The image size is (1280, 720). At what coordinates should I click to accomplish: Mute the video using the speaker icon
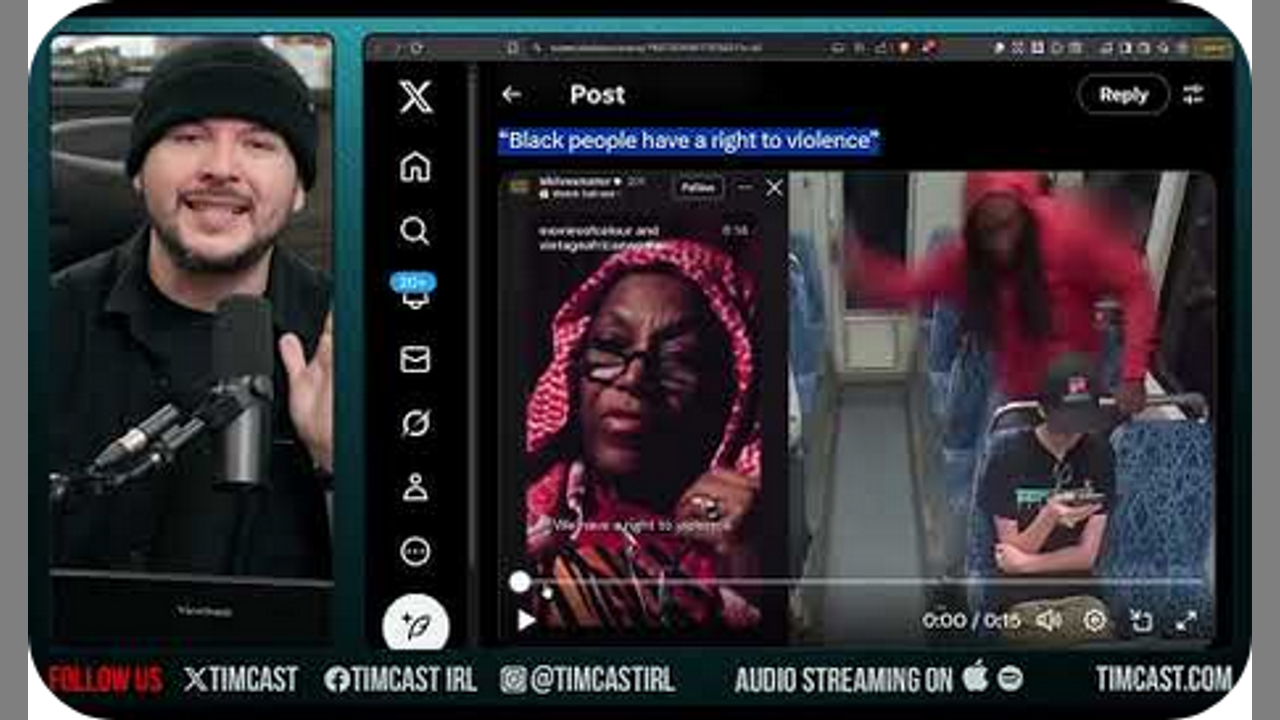(x=1048, y=621)
